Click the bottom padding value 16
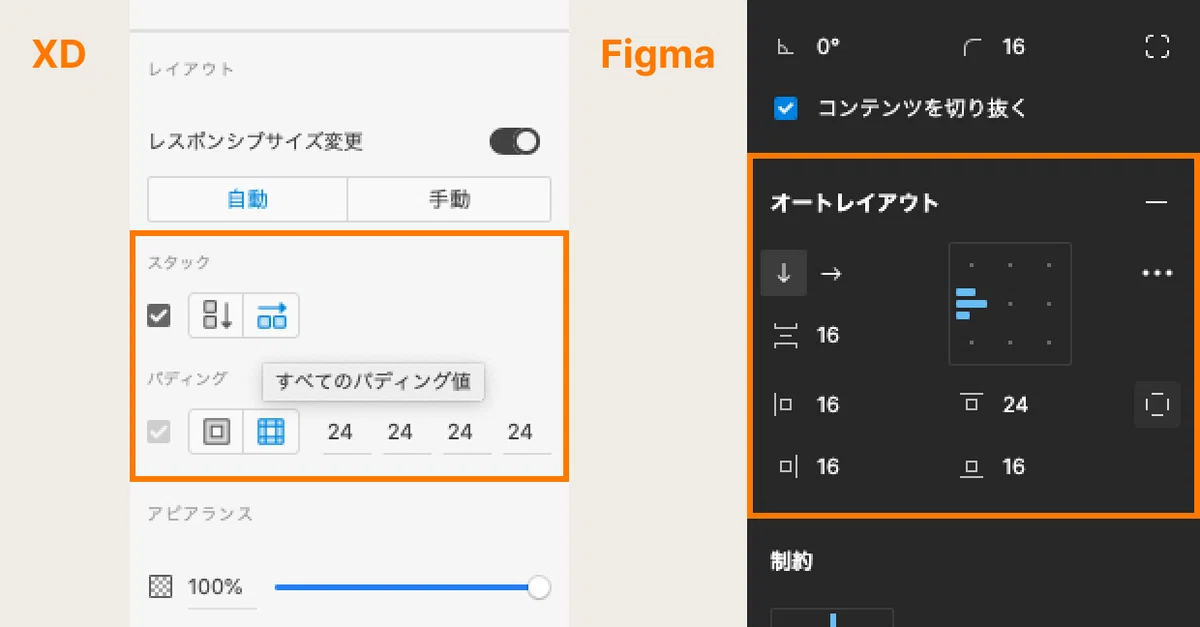Image resolution: width=1200 pixels, height=627 pixels. (1013, 467)
